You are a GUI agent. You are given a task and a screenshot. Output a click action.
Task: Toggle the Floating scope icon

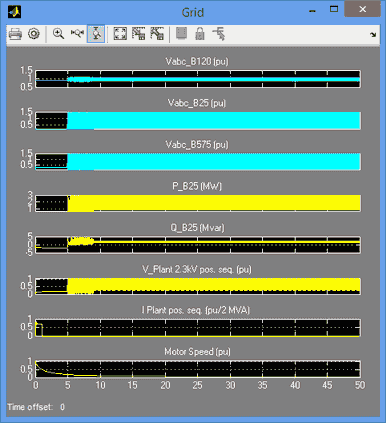click(x=181, y=34)
